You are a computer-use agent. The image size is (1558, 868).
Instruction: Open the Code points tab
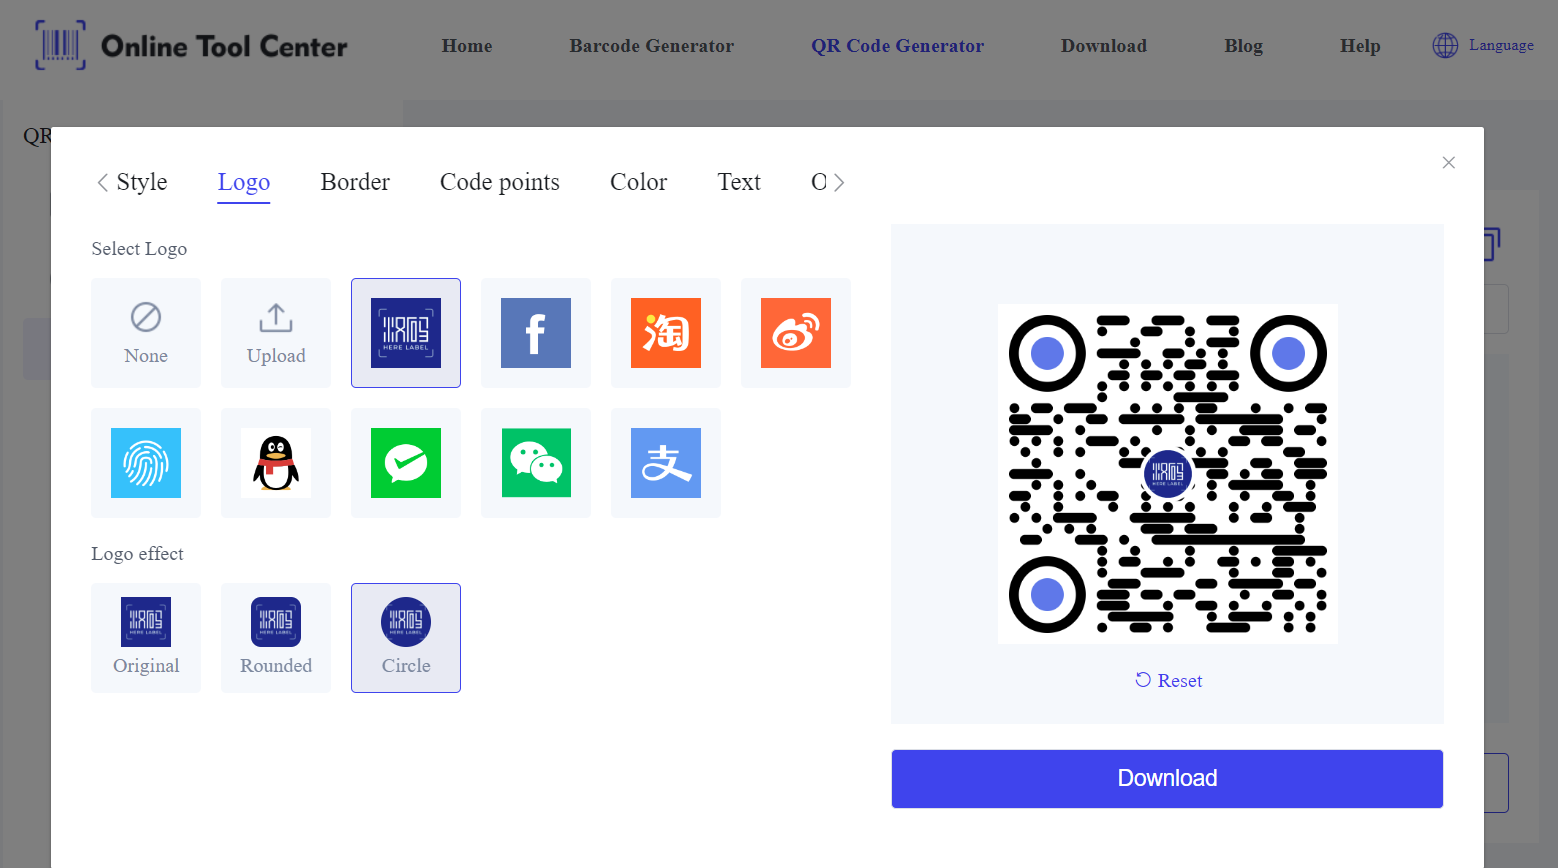pyautogui.click(x=500, y=182)
